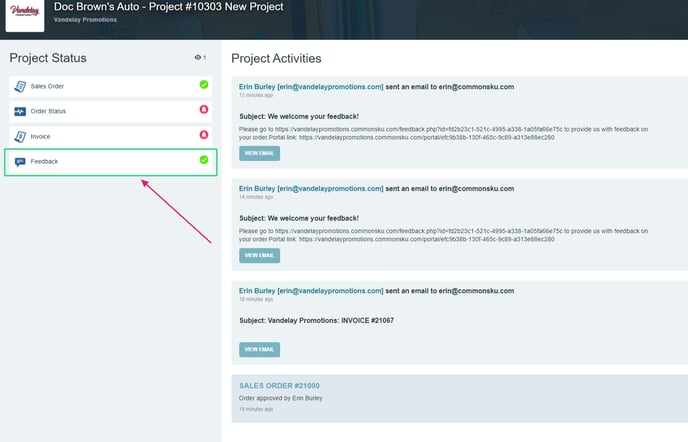Click the Vandelay logo thumbnail

coord(25,15)
